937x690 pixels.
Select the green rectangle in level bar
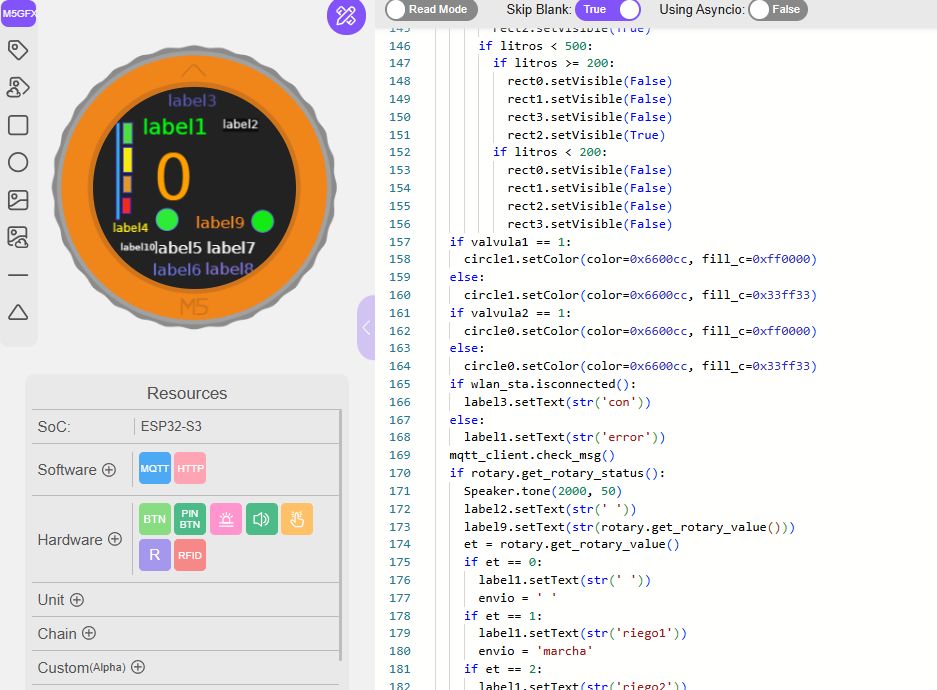pos(127,133)
